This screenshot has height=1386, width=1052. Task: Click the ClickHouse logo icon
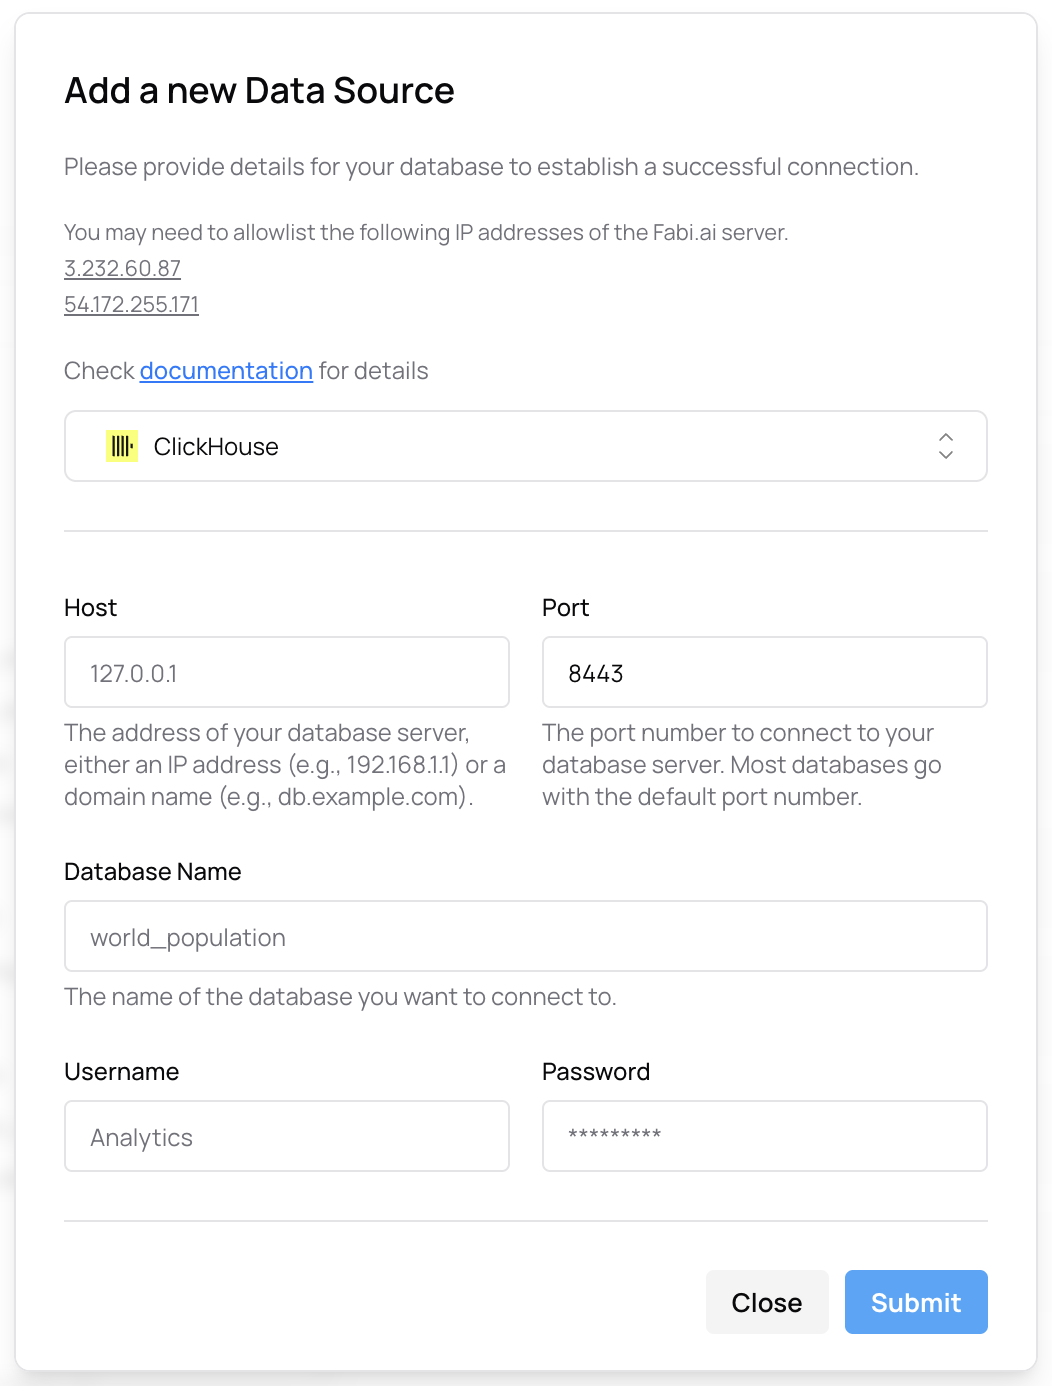tap(121, 445)
